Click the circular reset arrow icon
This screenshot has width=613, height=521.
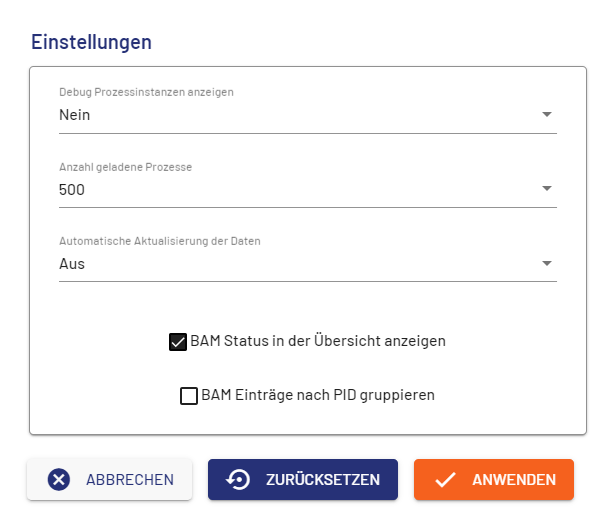coord(238,480)
